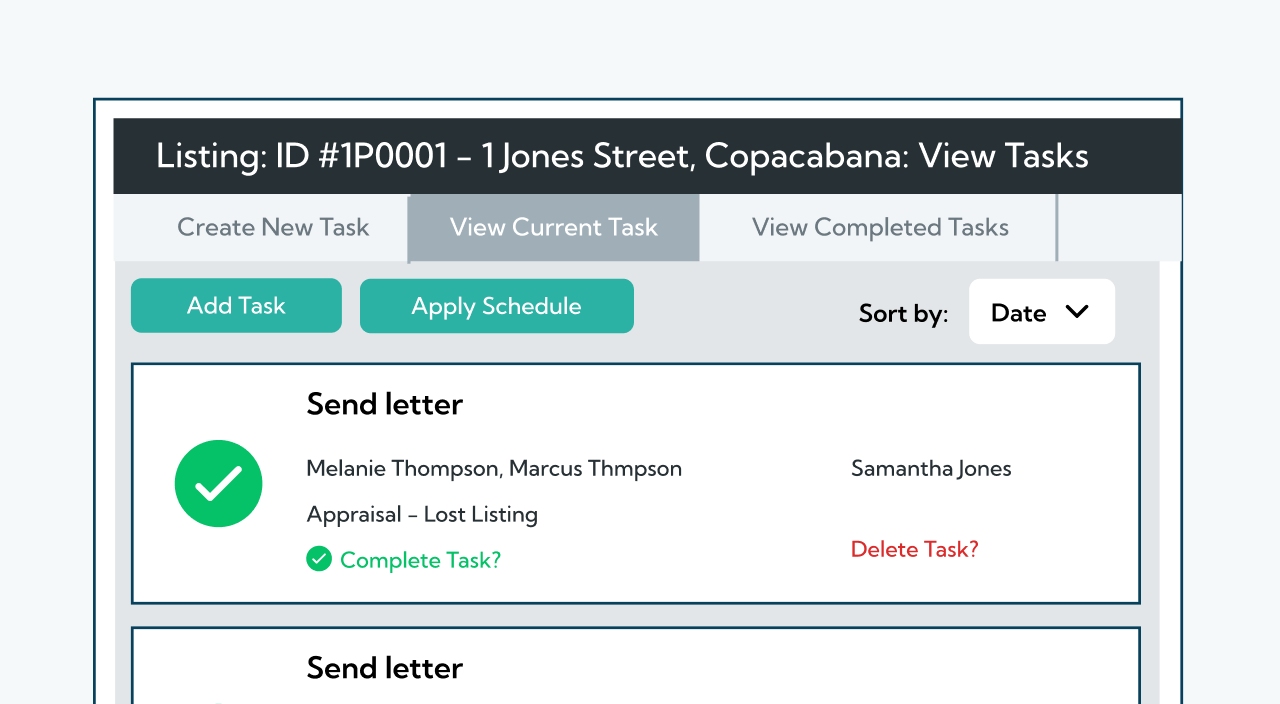Click the Date text in sort box
The width and height of the screenshot is (1280, 704).
(x=1018, y=313)
